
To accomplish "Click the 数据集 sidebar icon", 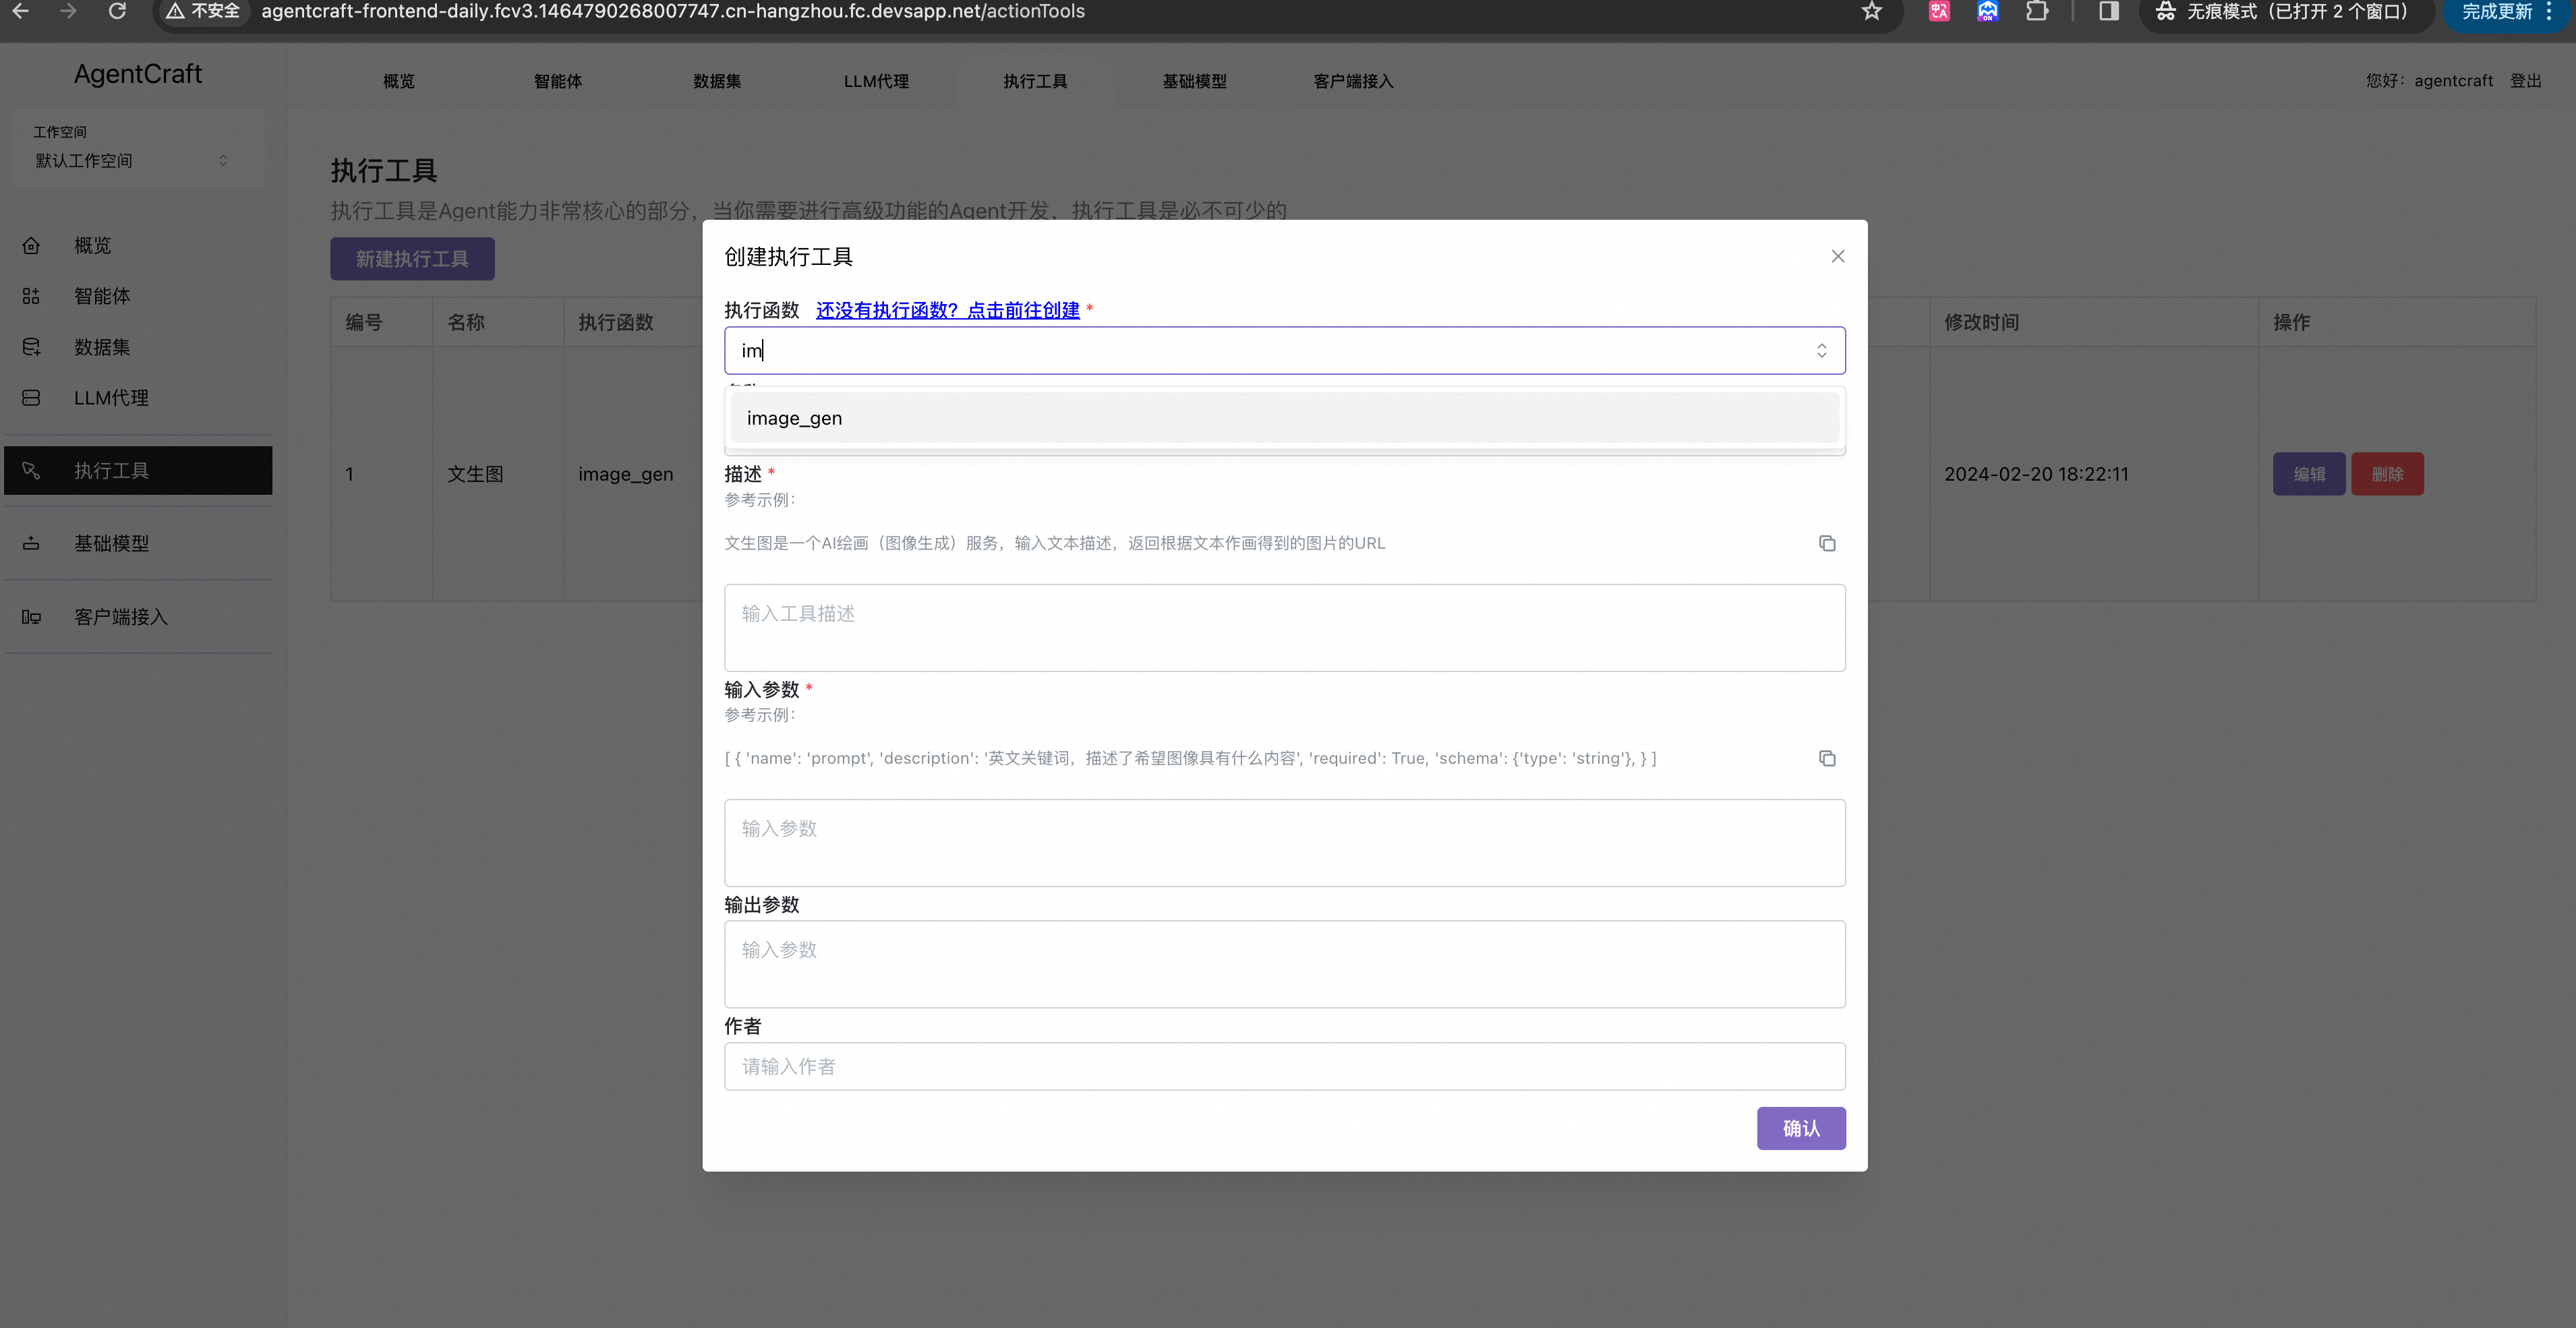I will (x=31, y=347).
